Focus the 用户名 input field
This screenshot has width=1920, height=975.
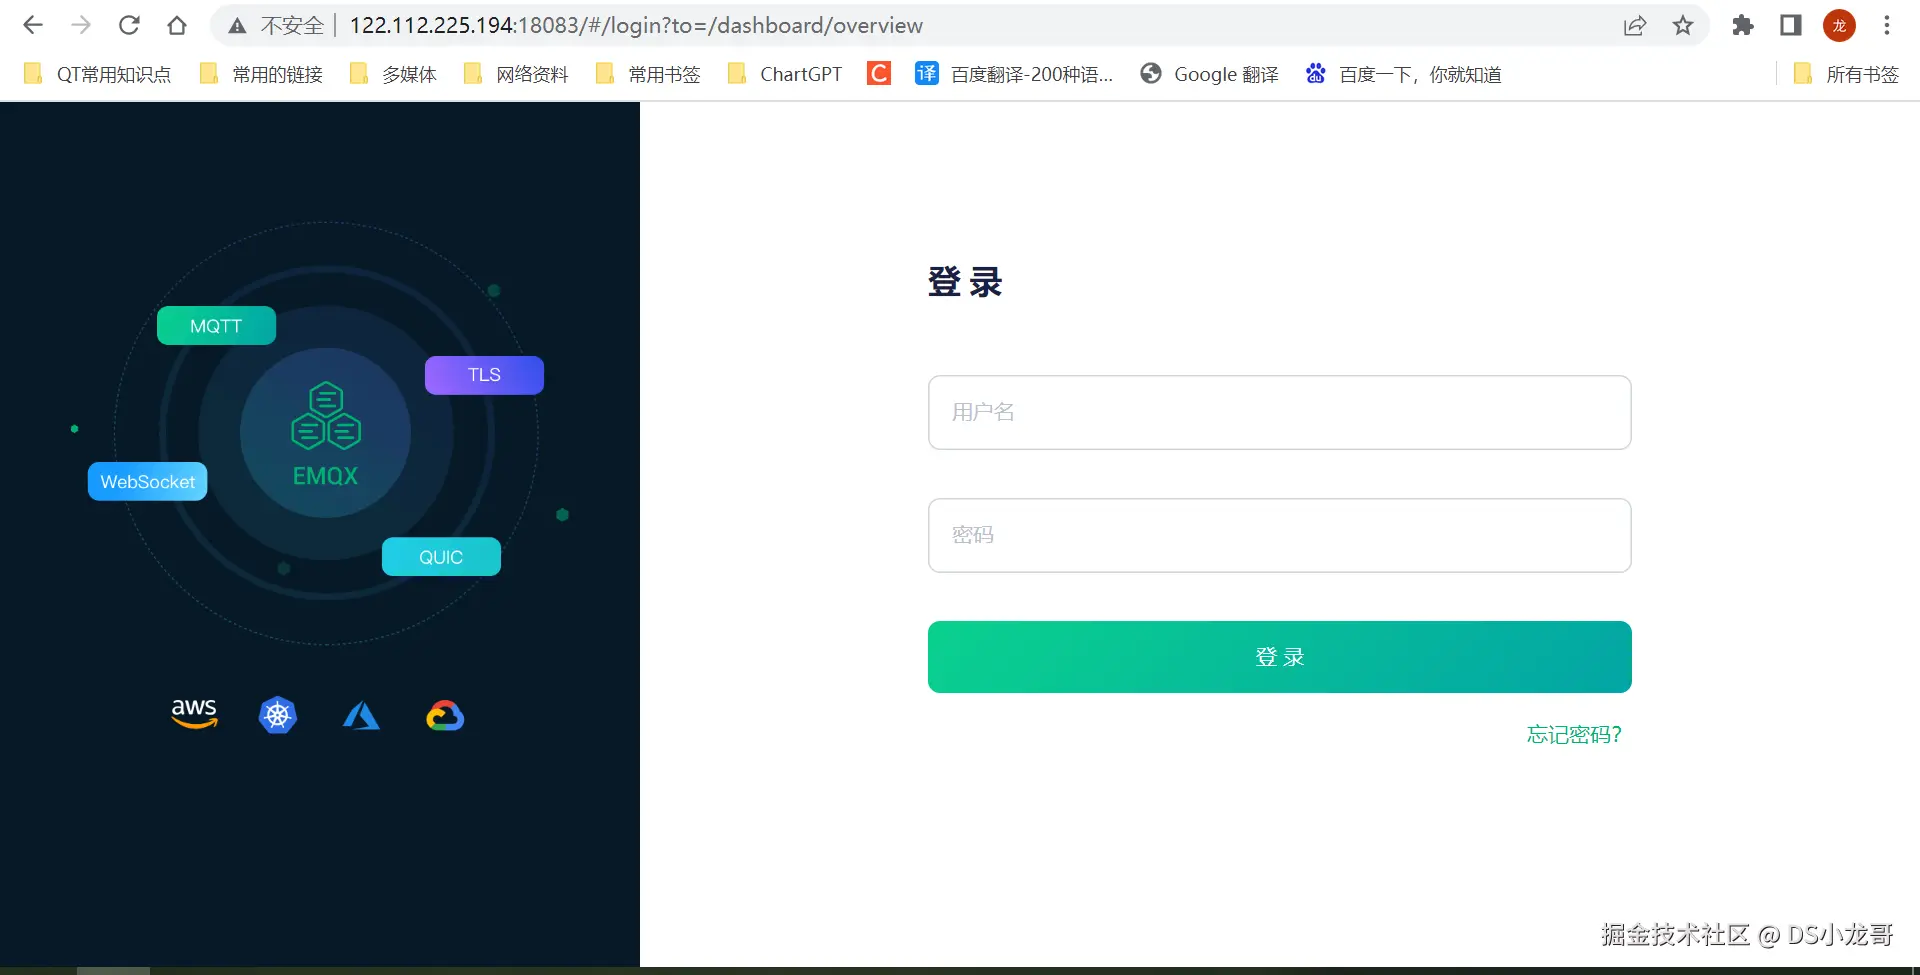[x=1280, y=412]
